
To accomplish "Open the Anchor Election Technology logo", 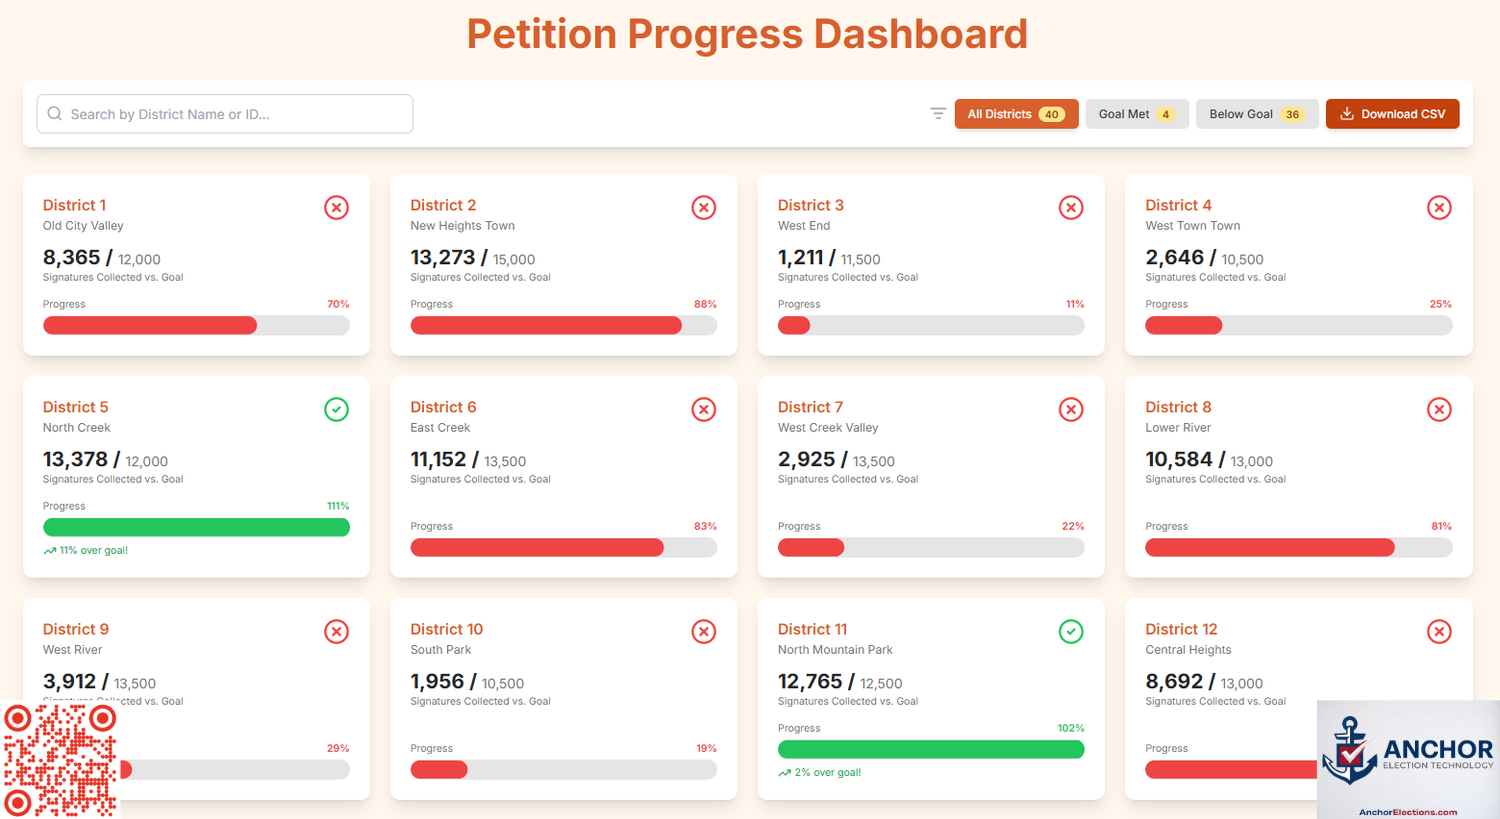I will point(1408,760).
